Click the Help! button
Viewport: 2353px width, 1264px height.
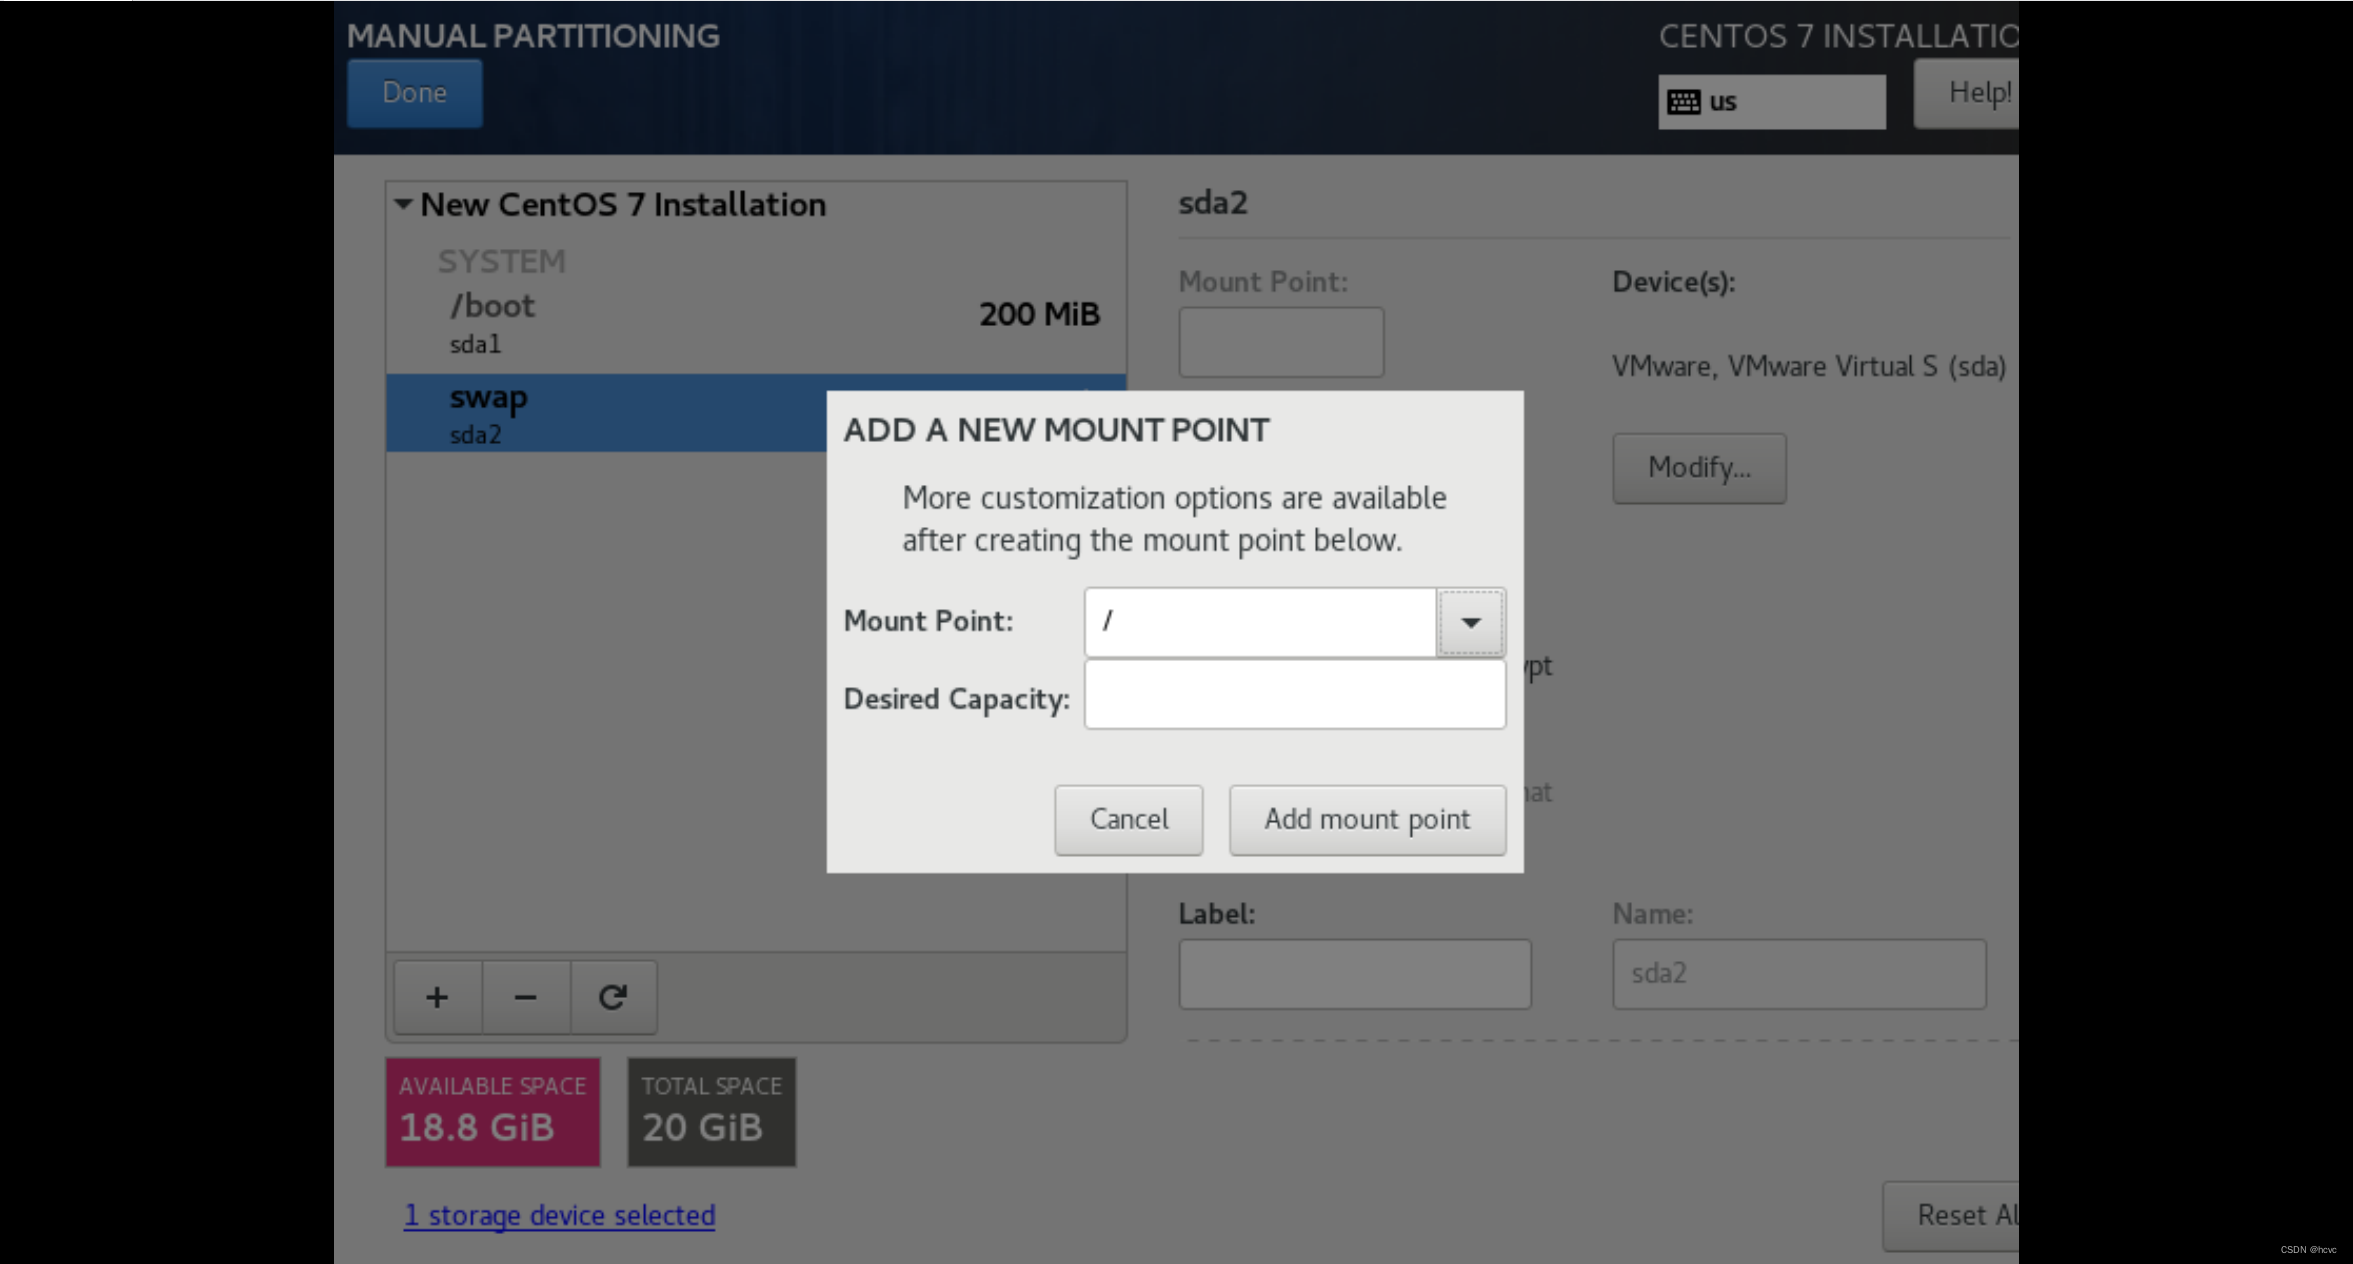click(1967, 93)
